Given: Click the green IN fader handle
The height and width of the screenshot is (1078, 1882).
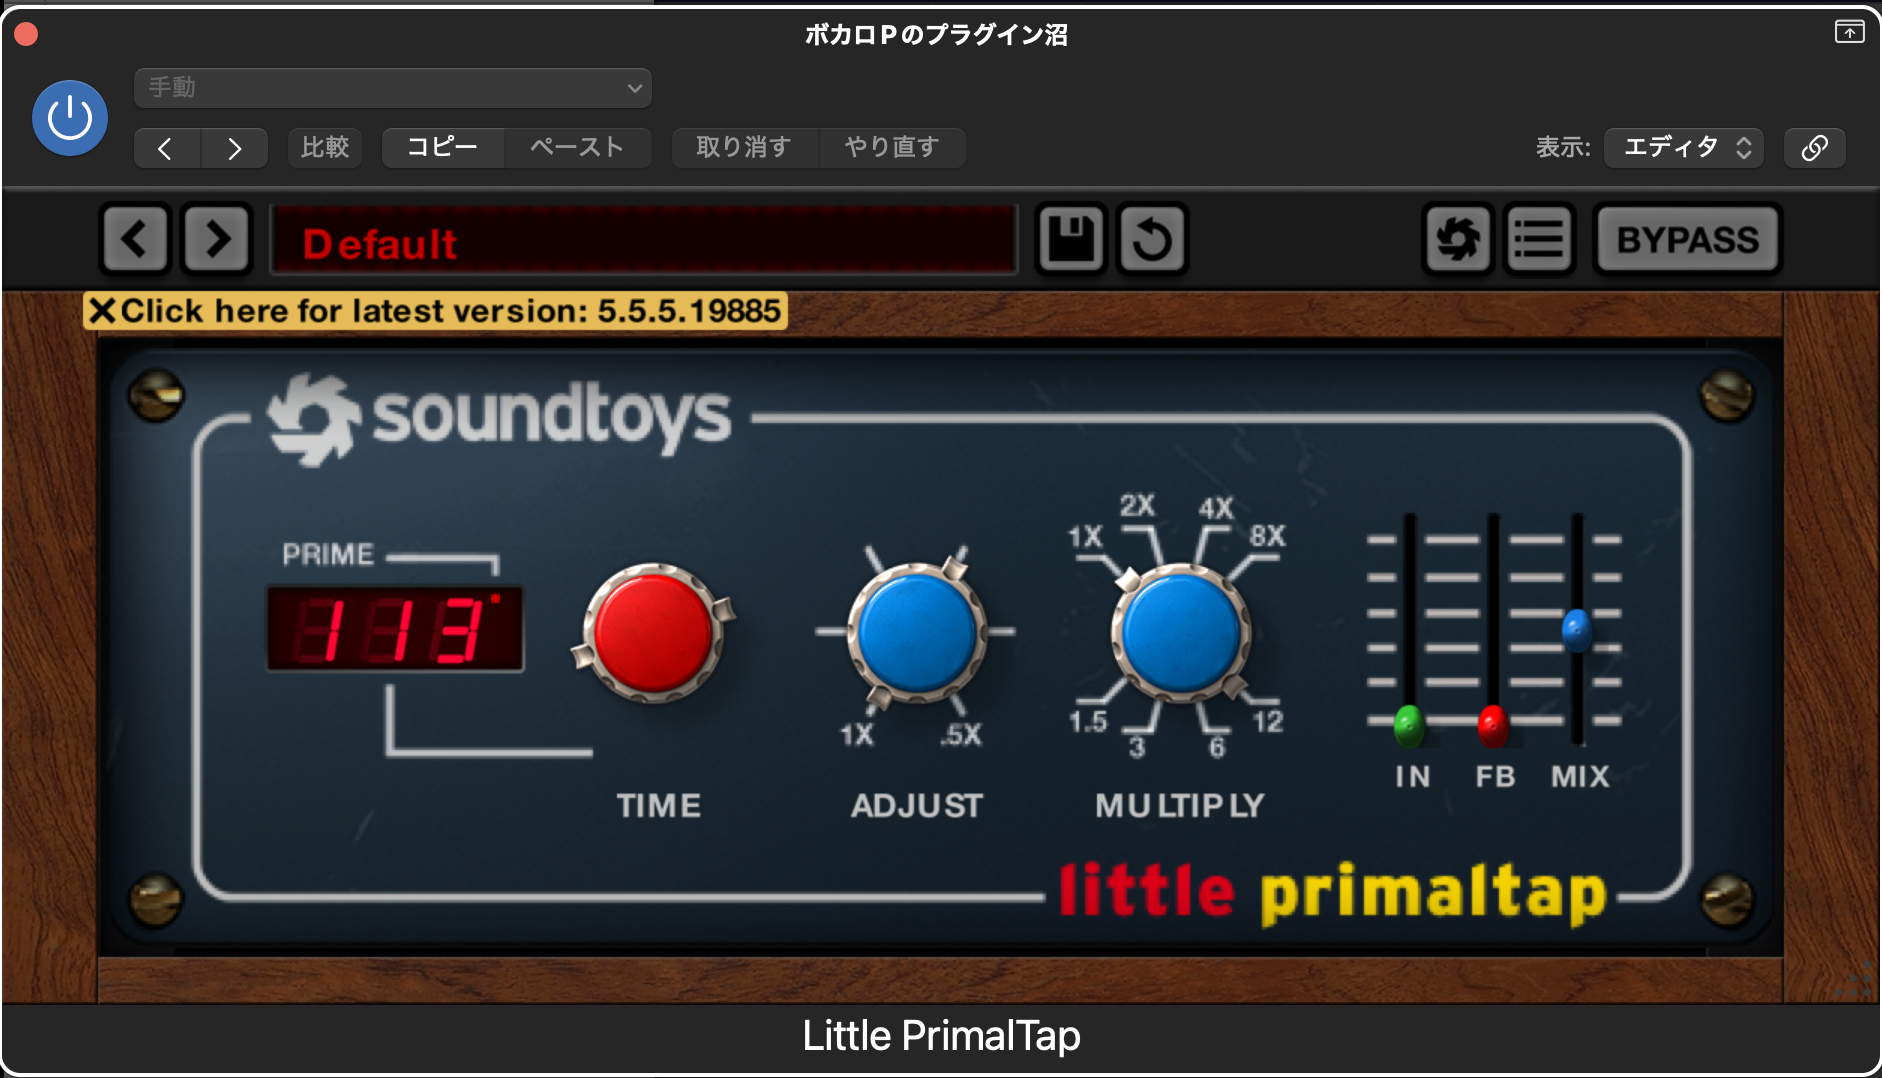Looking at the screenshot, I should (x=1409, y=726).
